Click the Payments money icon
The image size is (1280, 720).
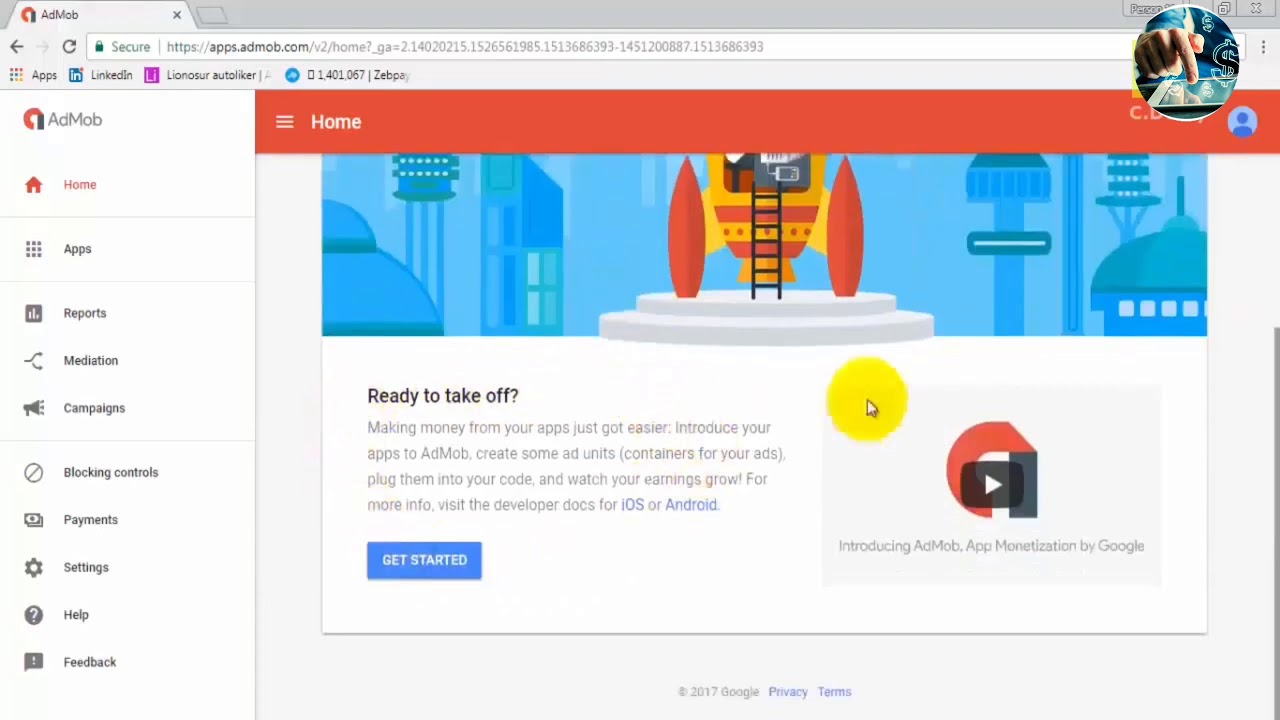coord(34,520)
